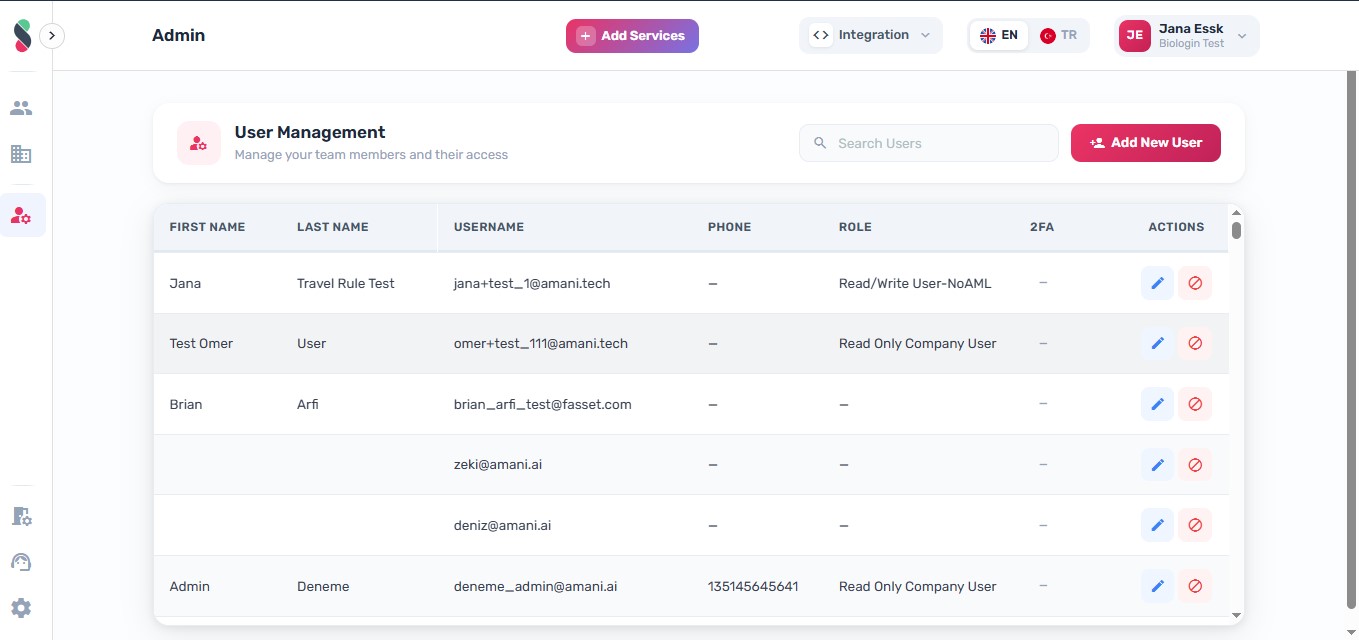Open the app logo in sidebar
Viewport: 1359px width, 640px height.
(x=22, y=35)
